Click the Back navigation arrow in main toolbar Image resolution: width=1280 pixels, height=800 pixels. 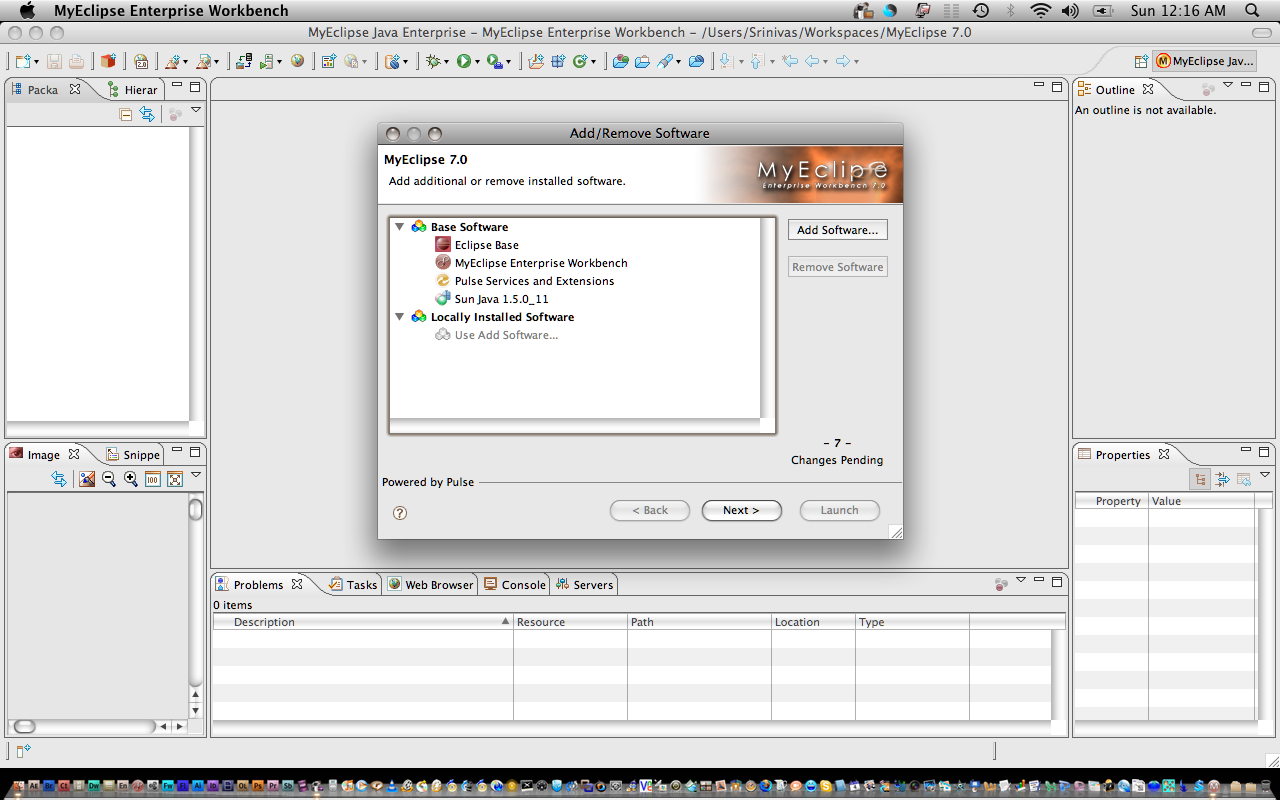pyautogui.click(x=813, y=61)
